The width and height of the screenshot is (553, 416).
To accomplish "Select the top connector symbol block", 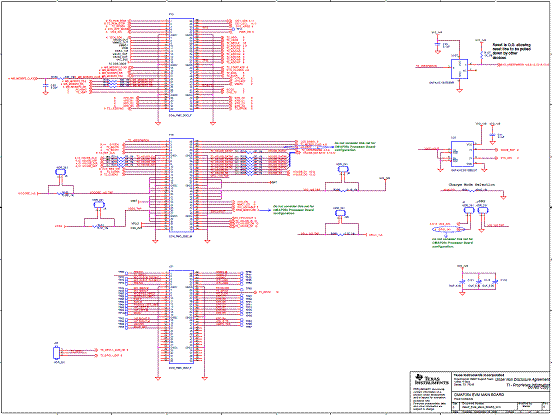I will point(182,65).
